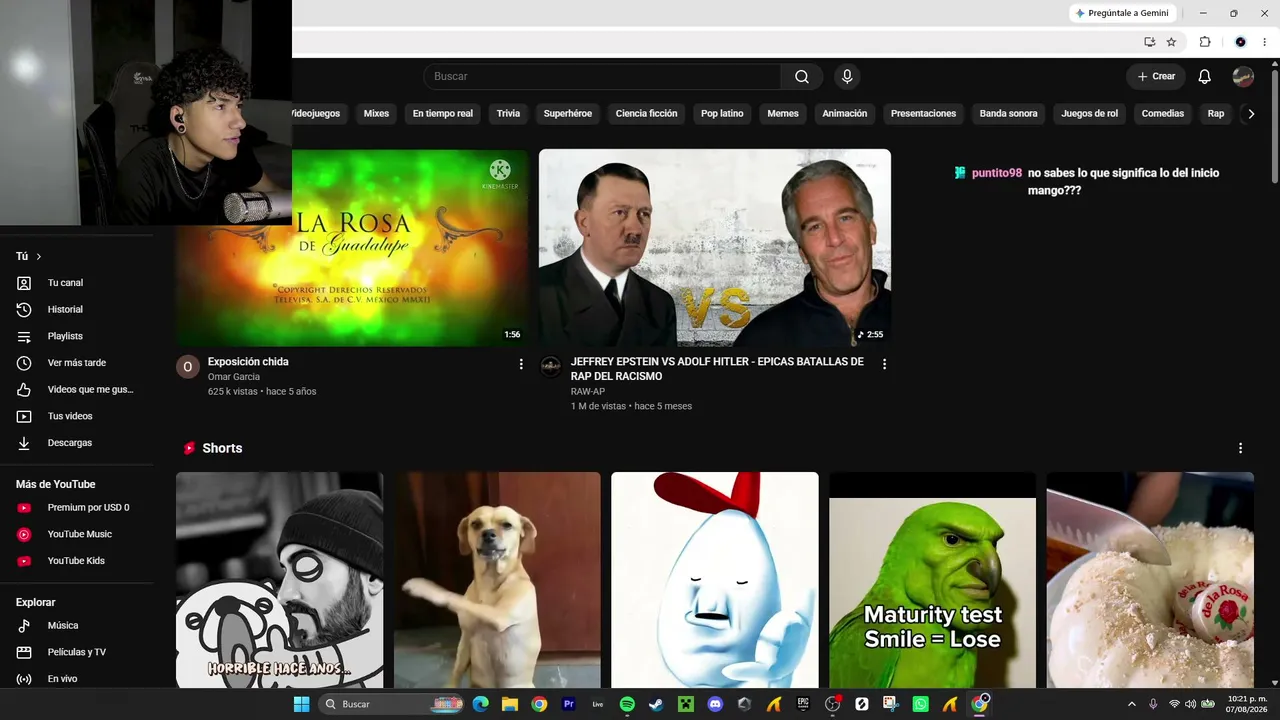
Task: Open options for the Exposición chida video
Action: [x=521, y=364]
